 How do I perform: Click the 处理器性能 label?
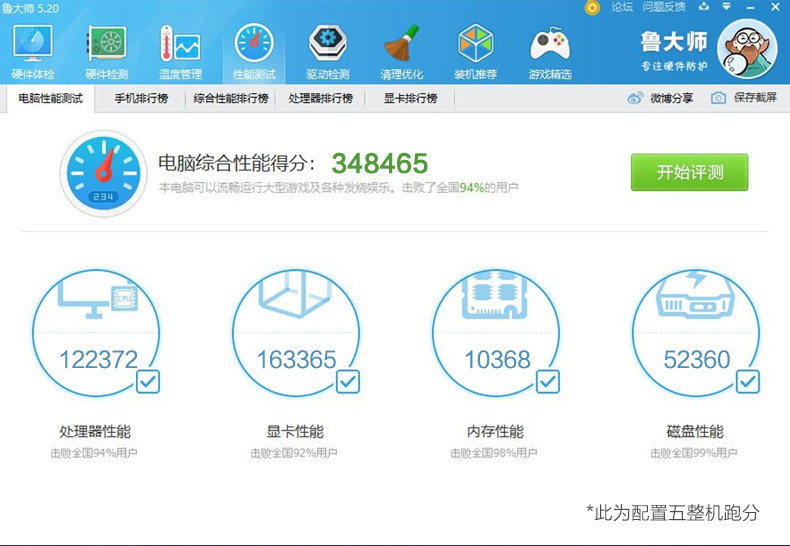(x=95, y=432)
